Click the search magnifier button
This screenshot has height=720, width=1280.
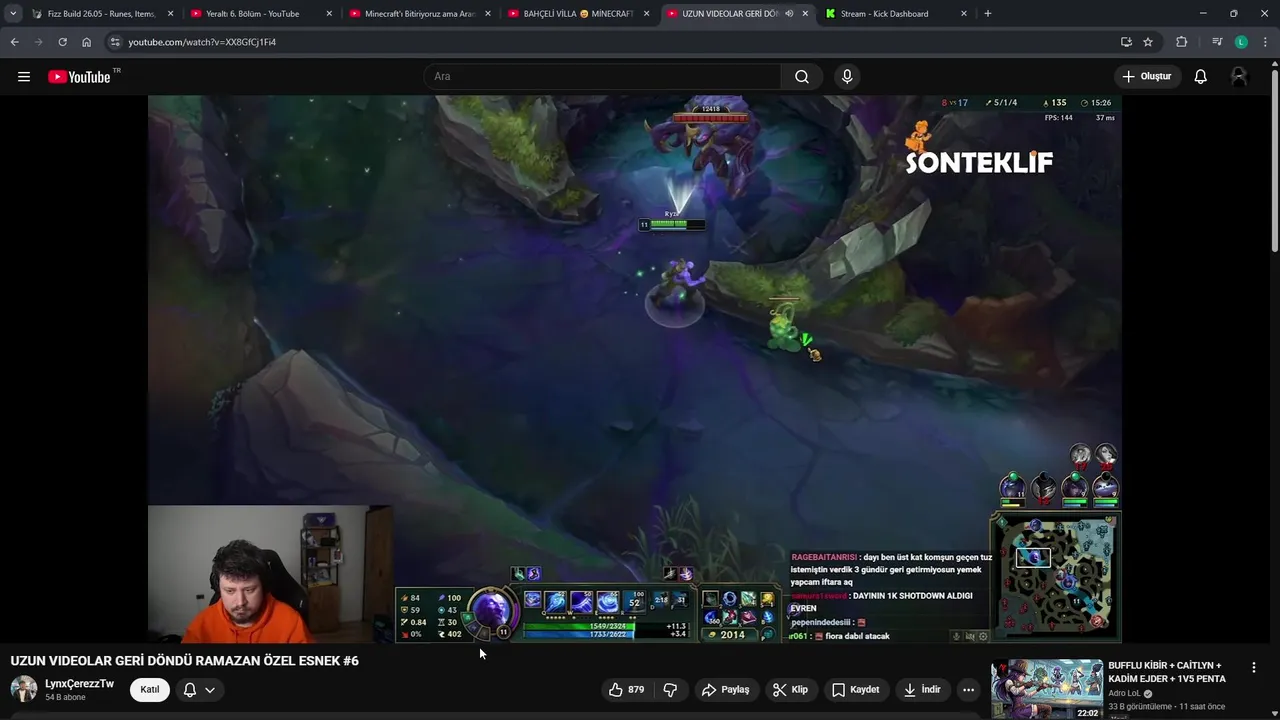point(802,77)
